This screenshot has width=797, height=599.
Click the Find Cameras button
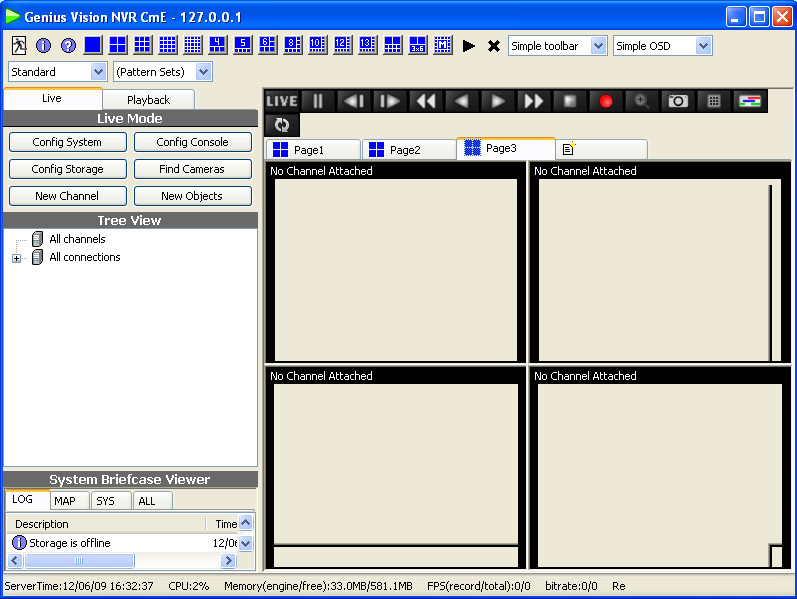point(191,169)
